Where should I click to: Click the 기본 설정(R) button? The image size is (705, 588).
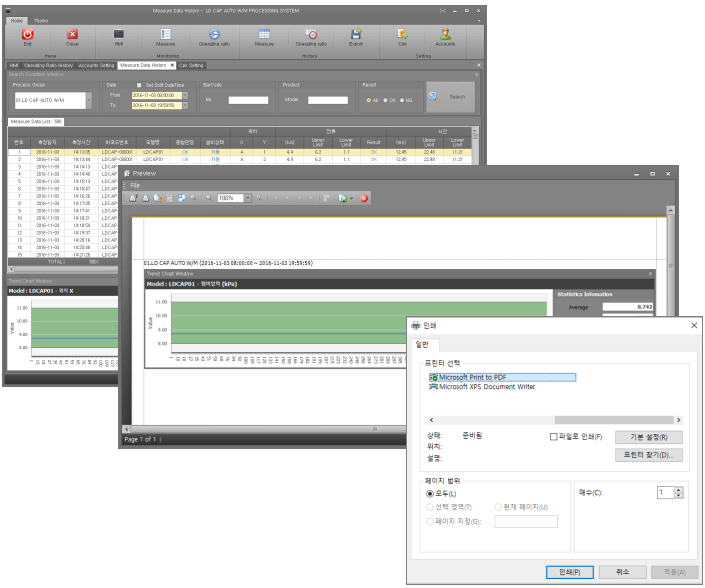coord(648,437)
